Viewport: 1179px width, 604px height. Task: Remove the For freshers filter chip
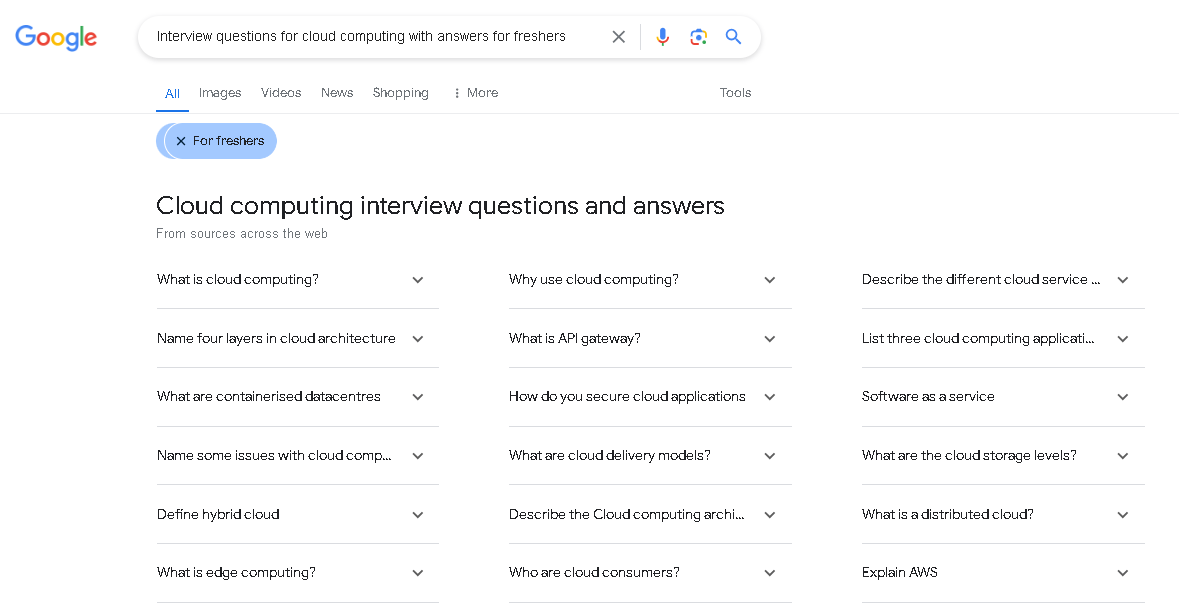click(180, 141)
